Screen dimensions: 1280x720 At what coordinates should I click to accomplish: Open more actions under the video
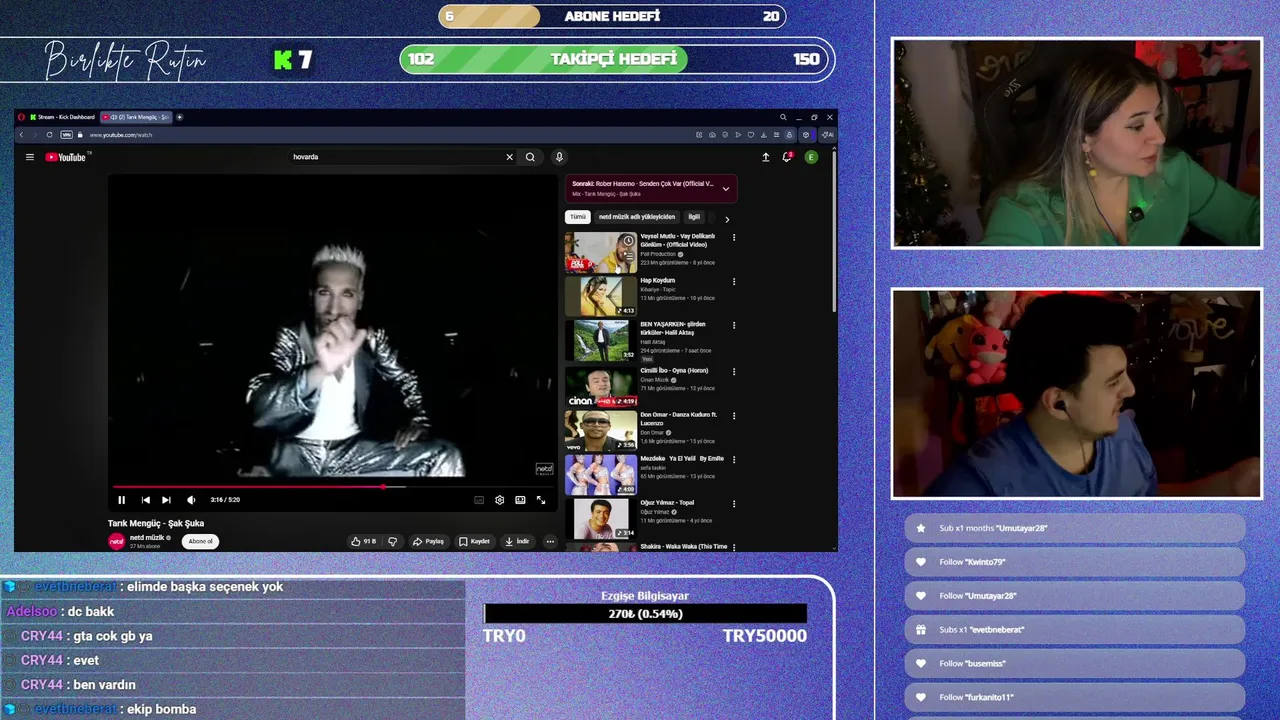(x=550, y=541)
